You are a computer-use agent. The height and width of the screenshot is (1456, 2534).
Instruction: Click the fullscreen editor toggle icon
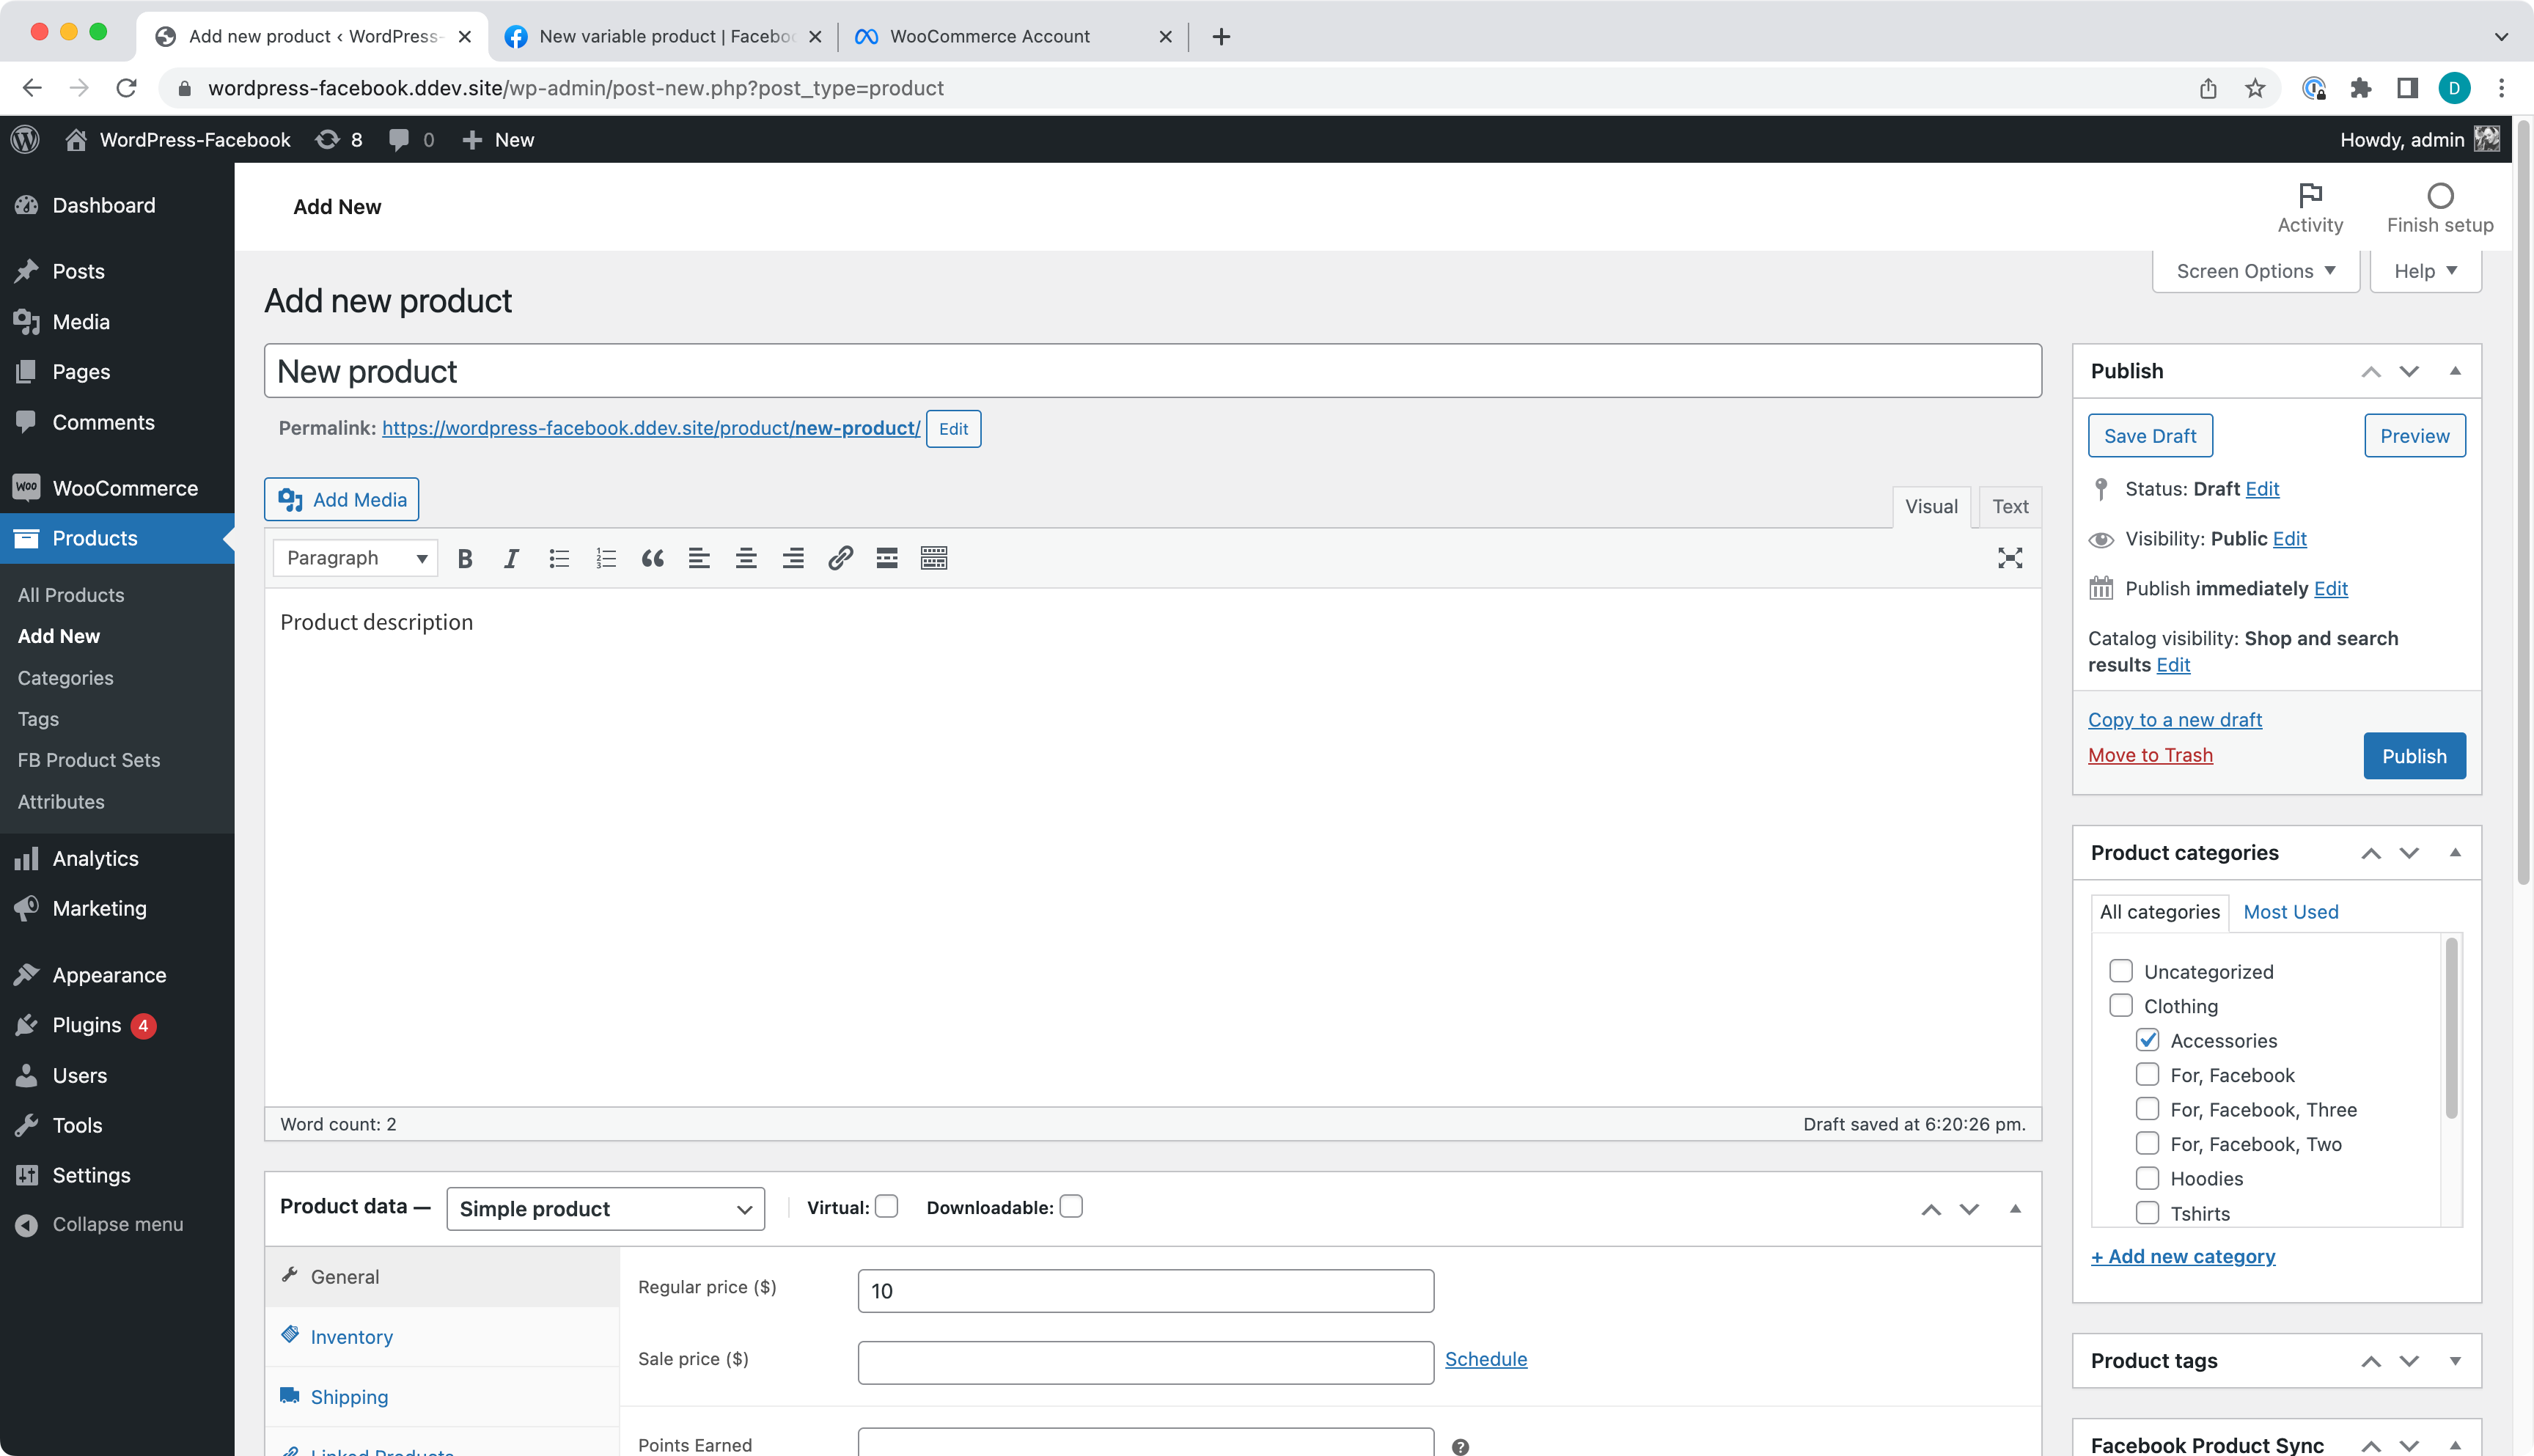coord(2010,556)
